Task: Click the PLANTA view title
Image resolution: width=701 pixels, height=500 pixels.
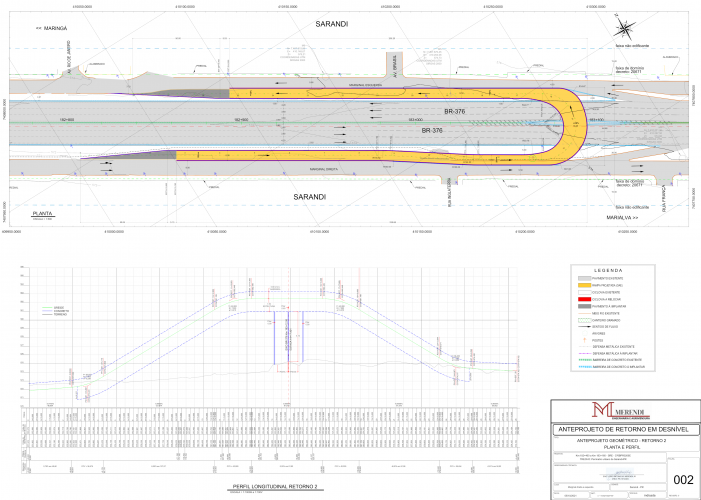Action: coord(42,214)
